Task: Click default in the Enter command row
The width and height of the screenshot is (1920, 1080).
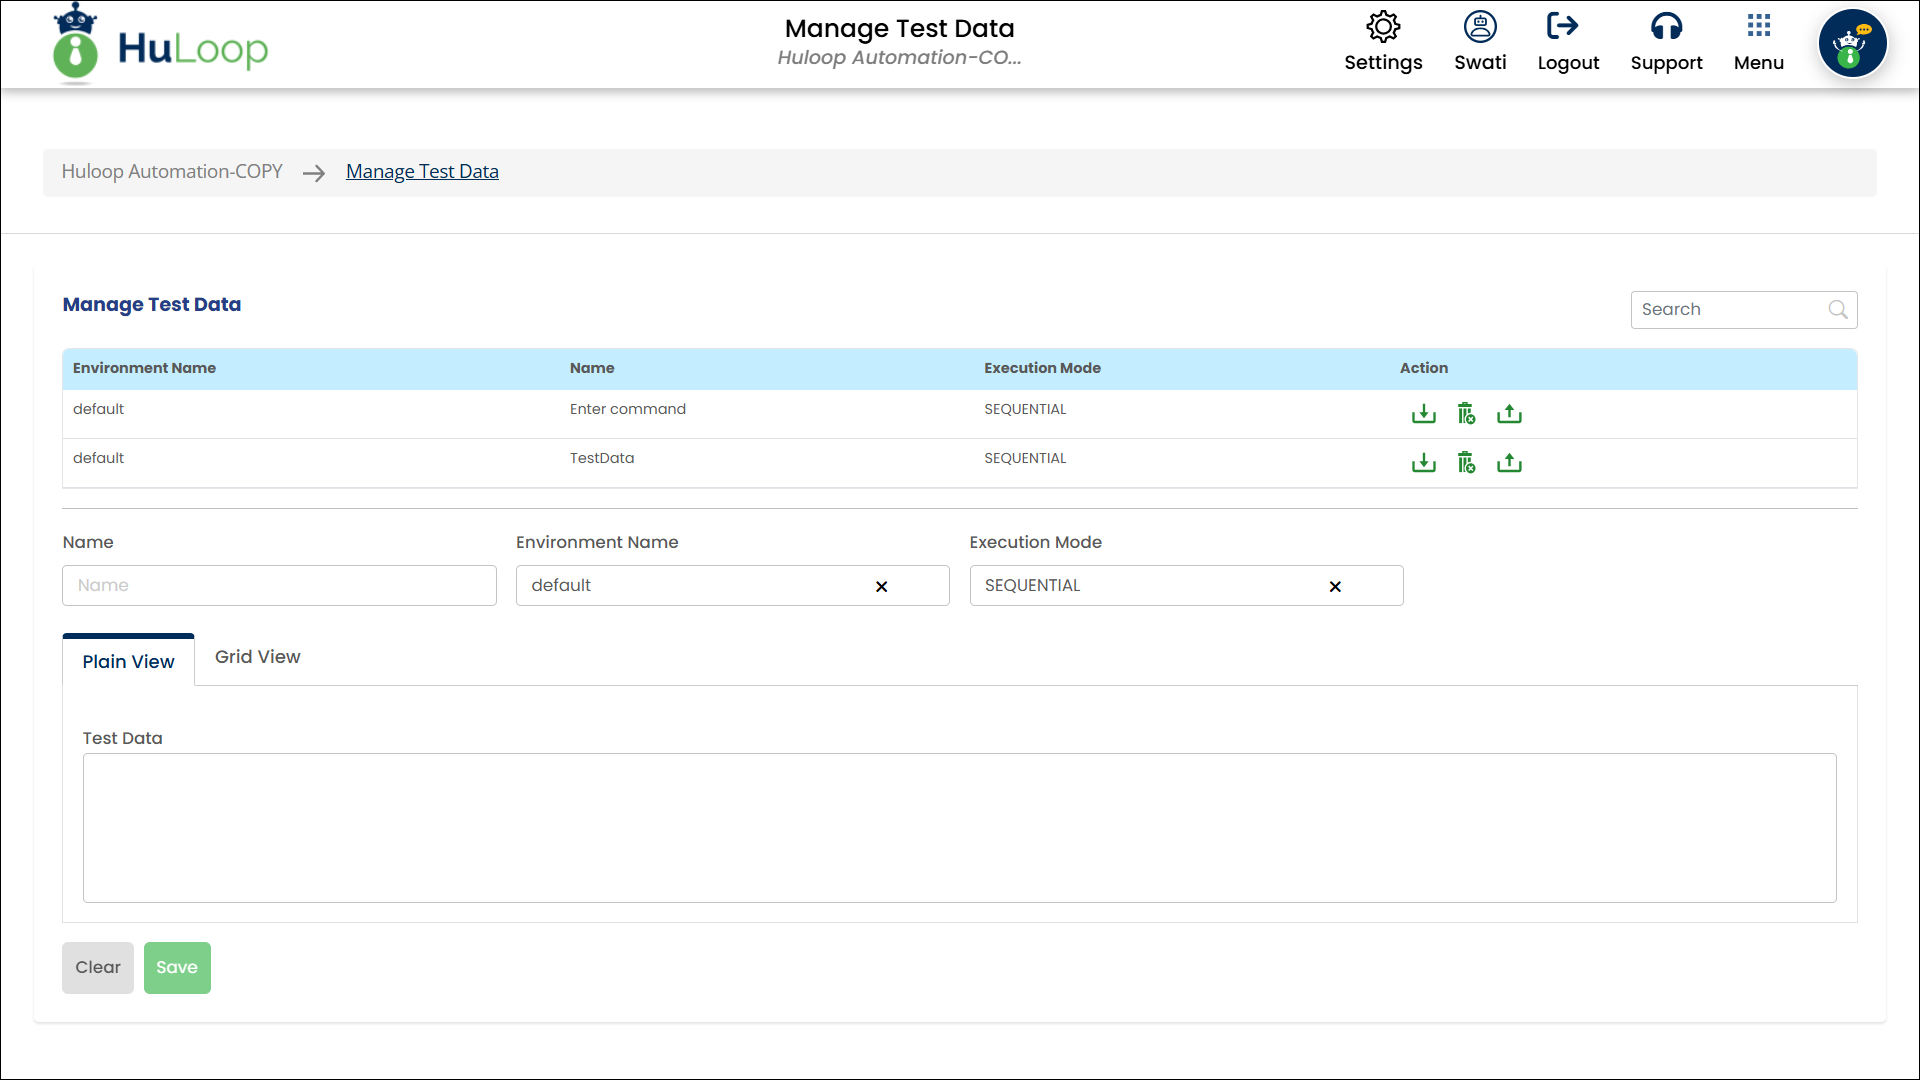Action: point(98,409)
